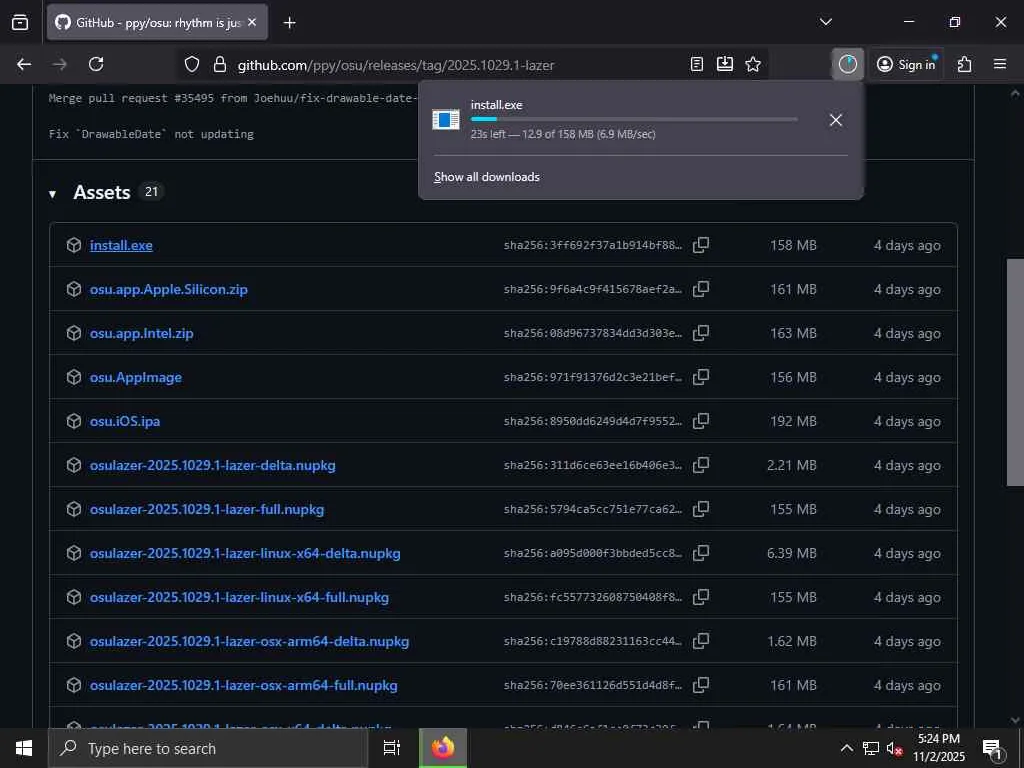Open tracking protection shield info

(191, 64)
